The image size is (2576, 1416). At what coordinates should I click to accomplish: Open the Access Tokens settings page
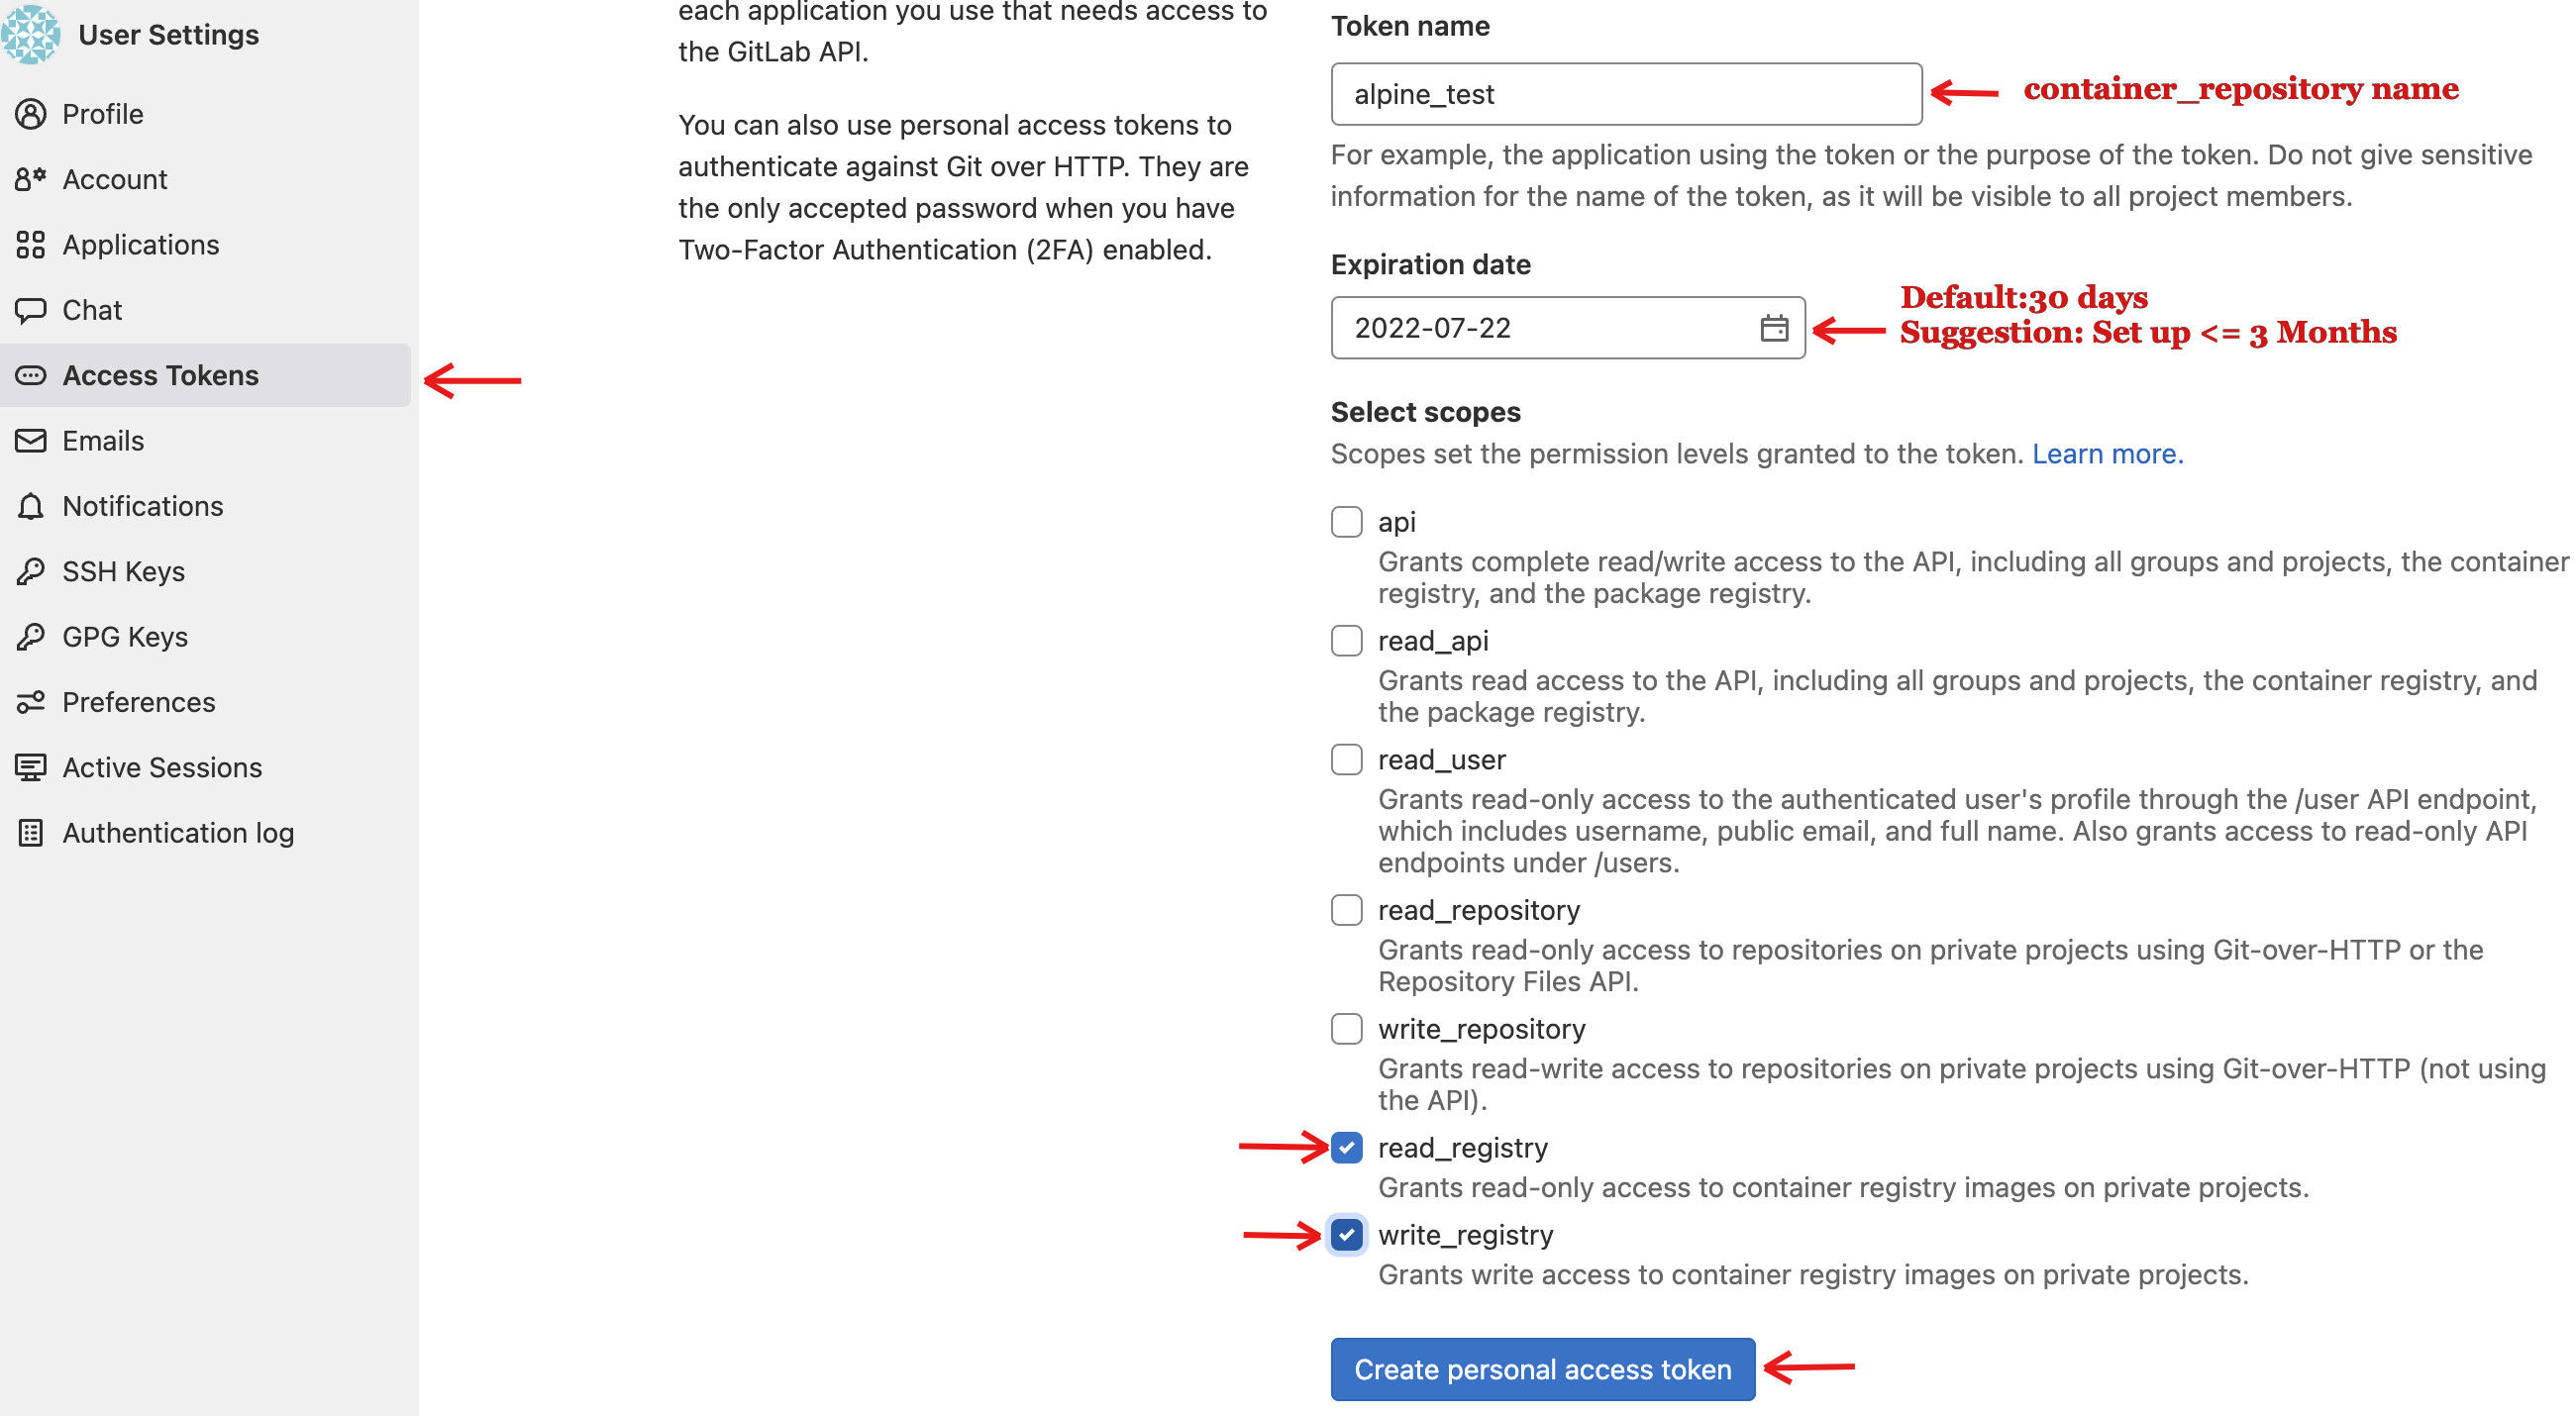tap(160, 375)
